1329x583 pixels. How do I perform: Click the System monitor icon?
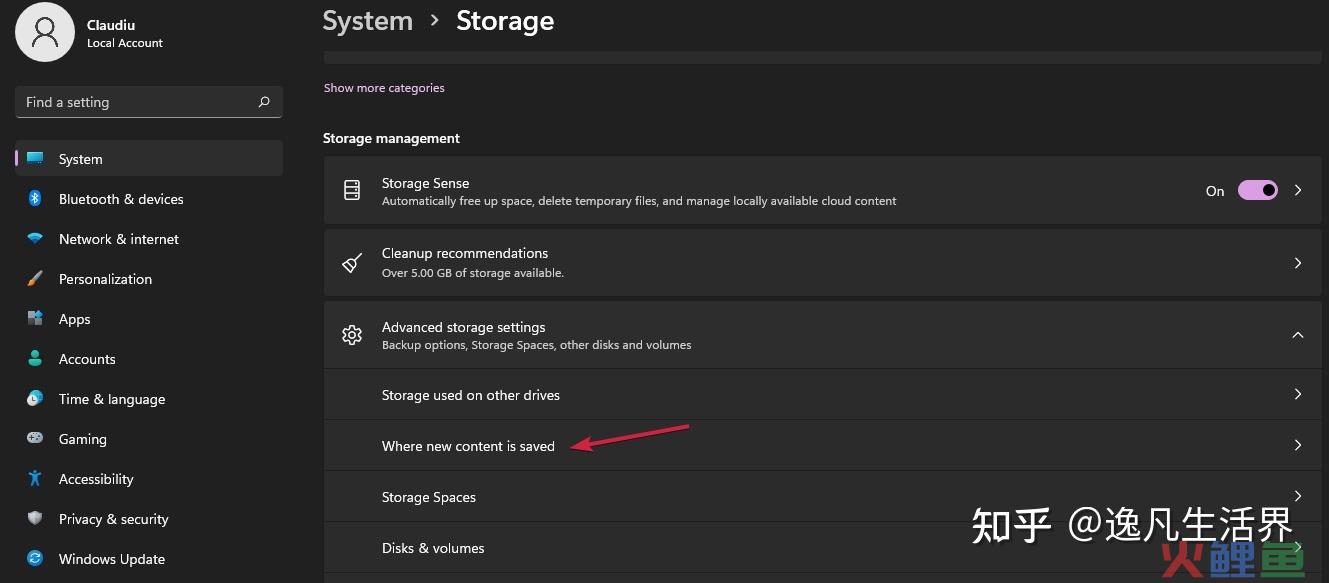click(x=35, y=159)
